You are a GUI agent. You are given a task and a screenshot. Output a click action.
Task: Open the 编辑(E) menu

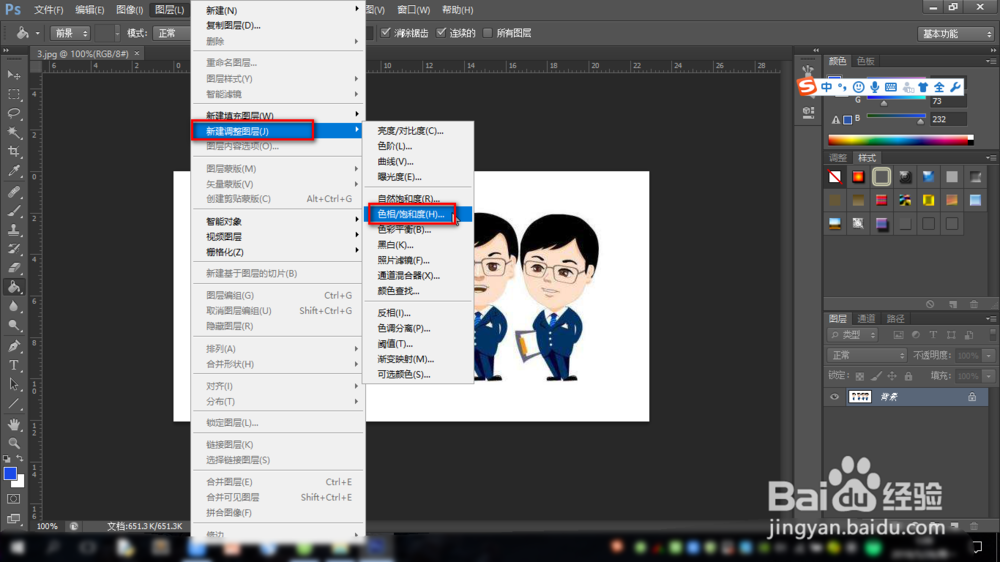pyautogui.click(x=89, y=10)
